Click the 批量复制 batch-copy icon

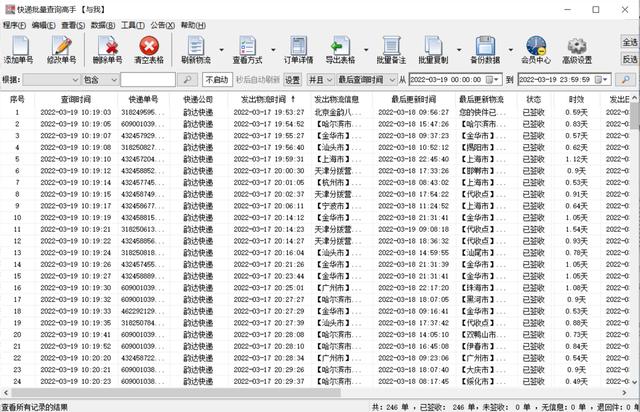click(433, 49)
